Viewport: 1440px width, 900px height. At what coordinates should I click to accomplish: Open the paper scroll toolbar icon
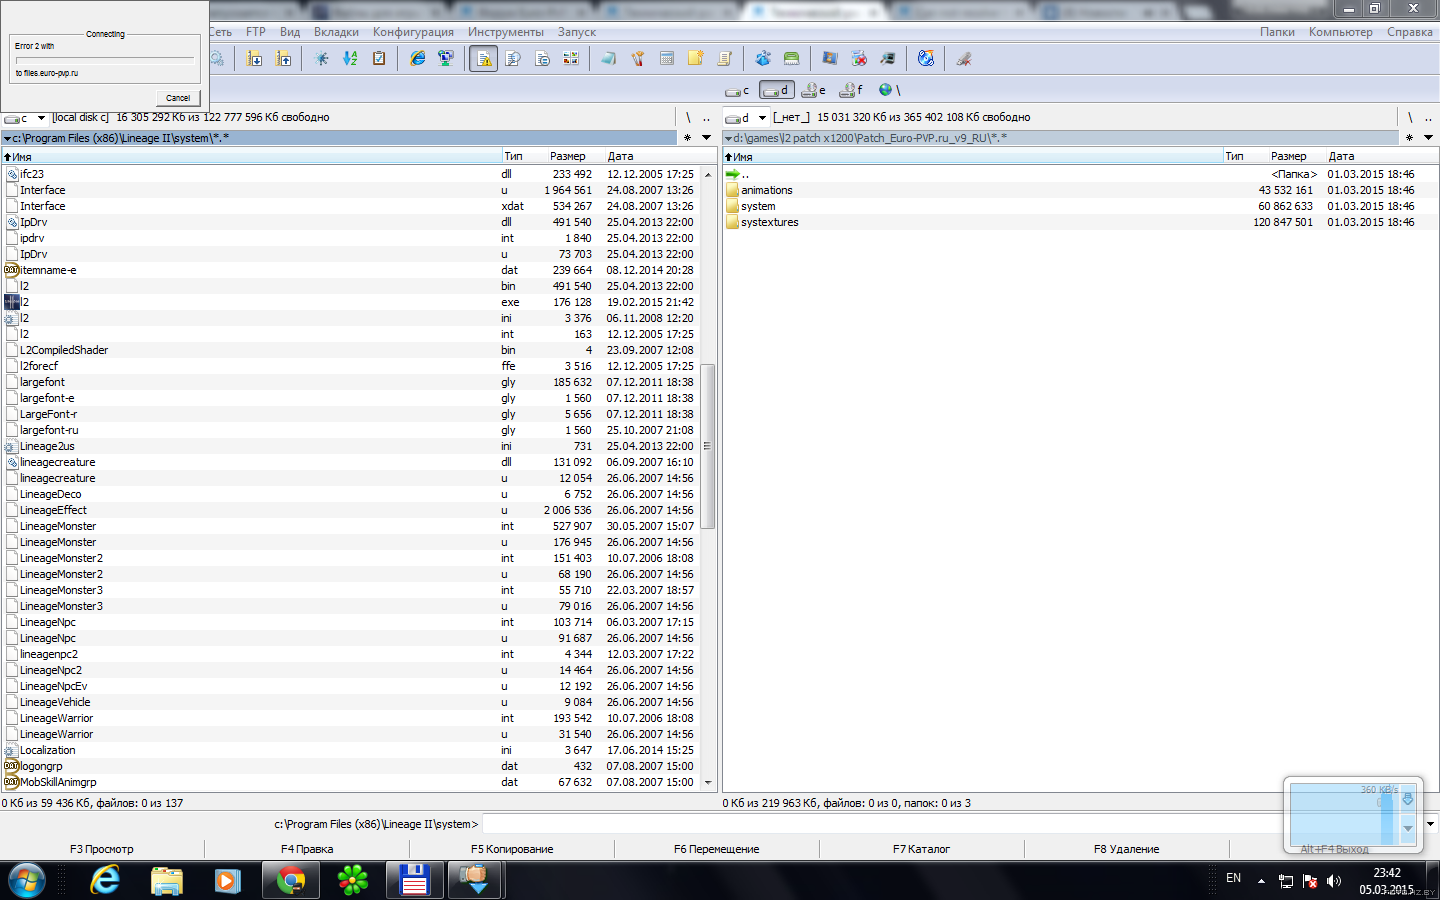pyautogui.click(x=725, y=59)
